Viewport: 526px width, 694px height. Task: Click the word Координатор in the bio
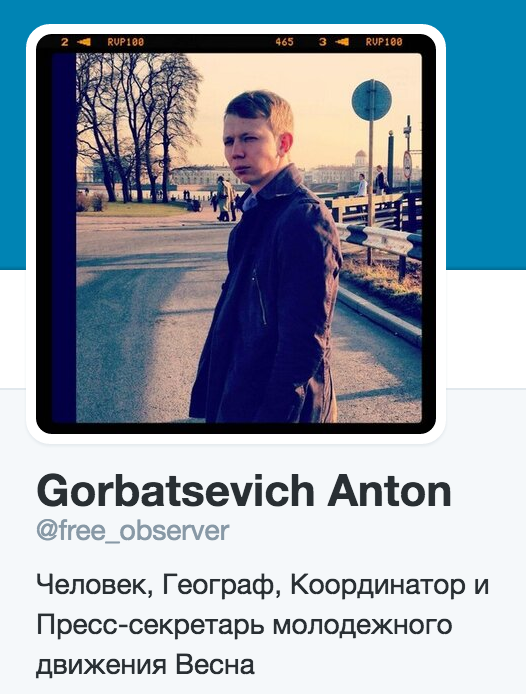tap(378, 586)
